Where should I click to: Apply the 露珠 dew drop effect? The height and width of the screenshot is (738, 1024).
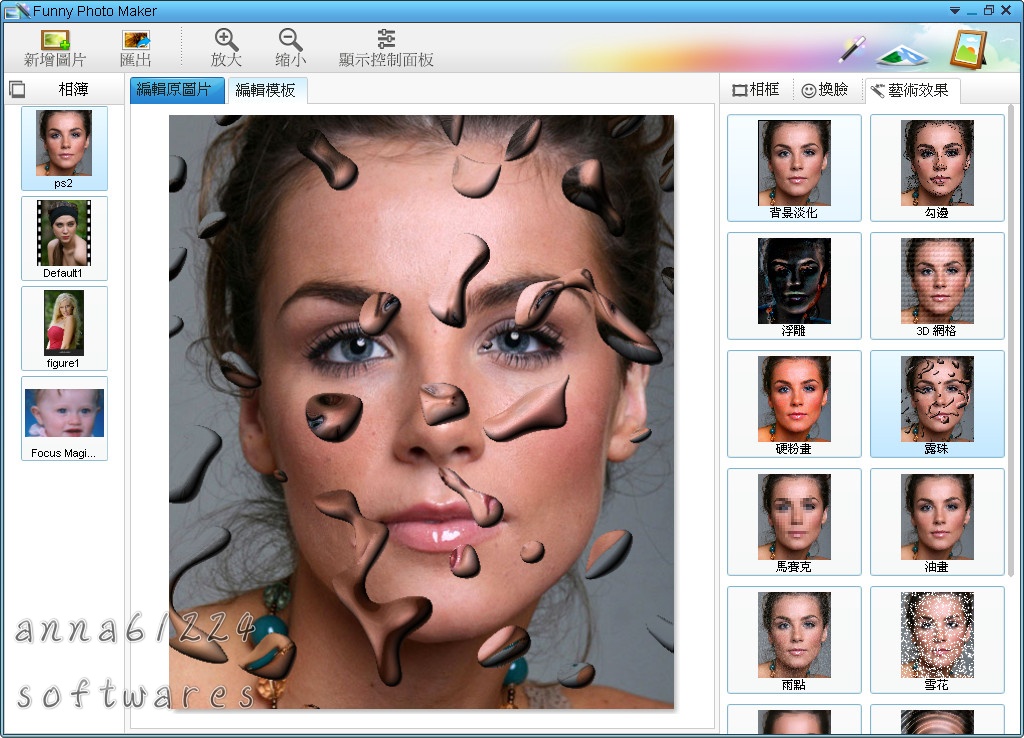pyautogui.click(x=937, y=404)
